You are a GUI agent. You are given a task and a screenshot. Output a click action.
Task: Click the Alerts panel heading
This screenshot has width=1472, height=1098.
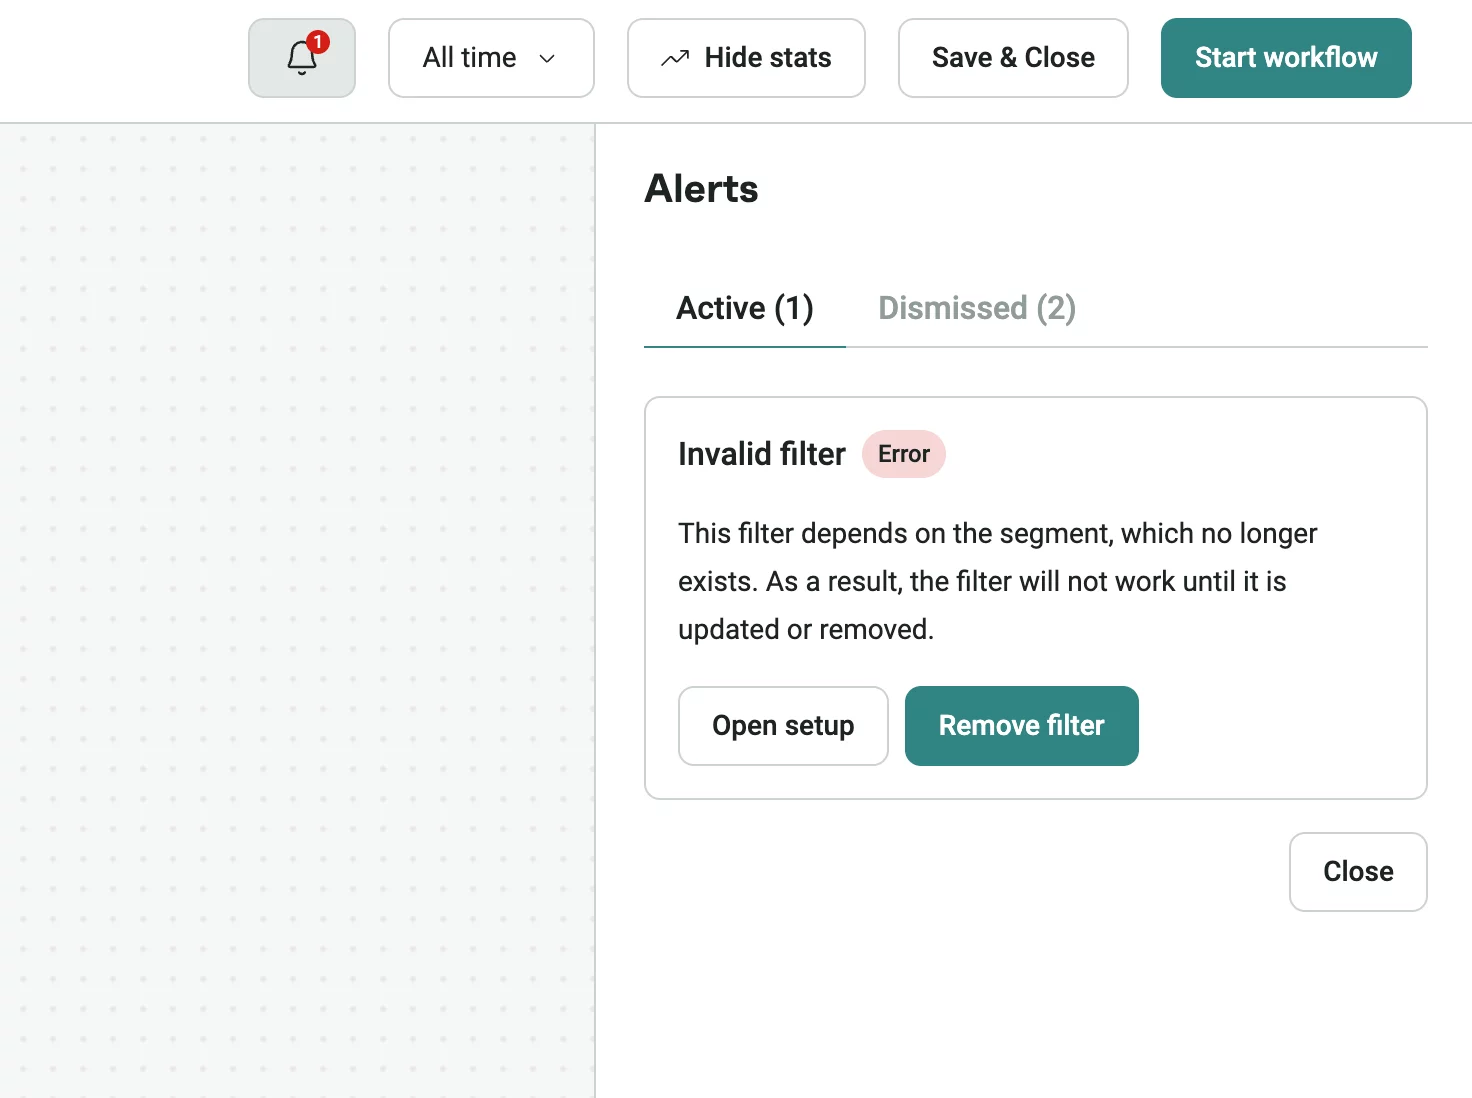[x=701, y=189]
